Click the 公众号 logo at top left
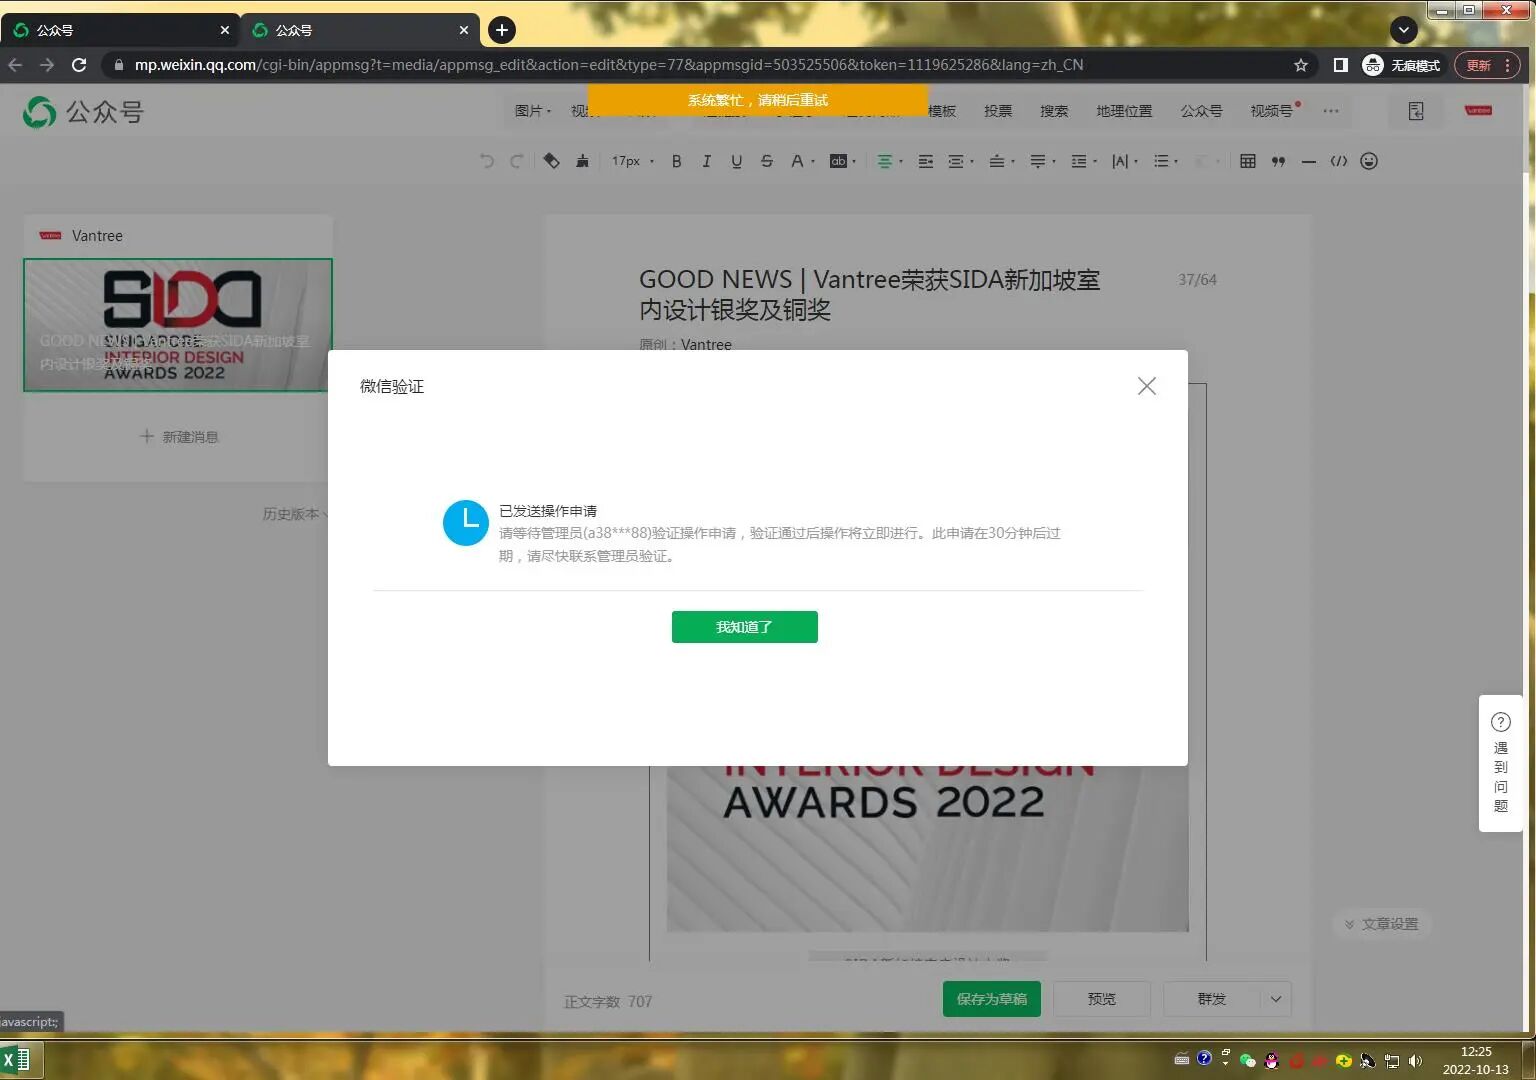Image resolution: width=1536 pixels, height=1080 pixels. click(x=83, y=111)
